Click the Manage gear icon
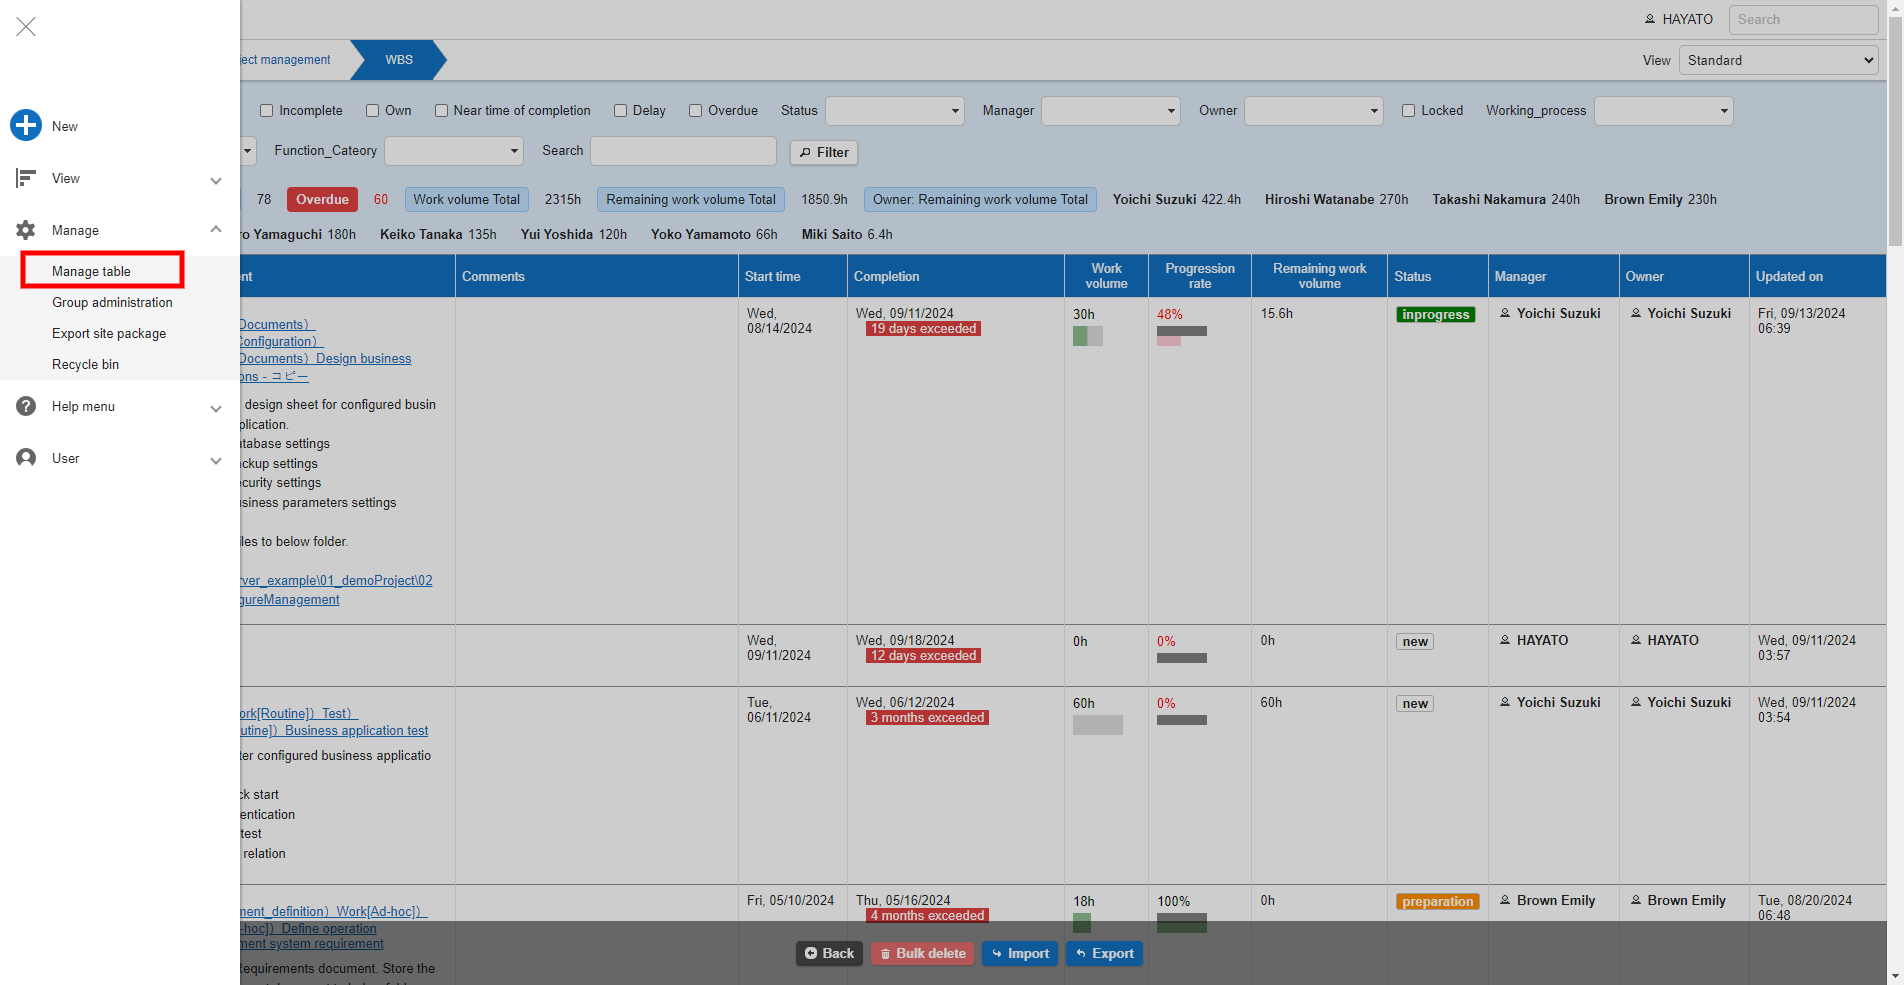1904x985 pixels. (x=26, y=230)
